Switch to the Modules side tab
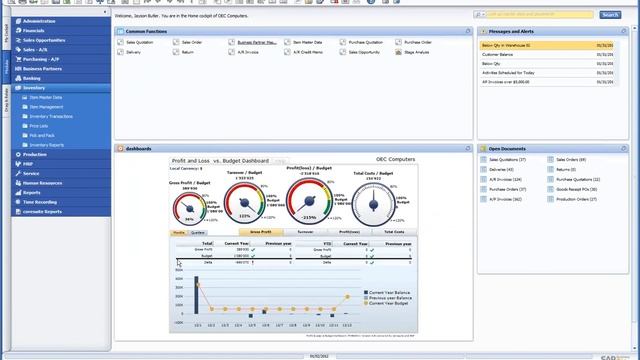 coord(6,67)
